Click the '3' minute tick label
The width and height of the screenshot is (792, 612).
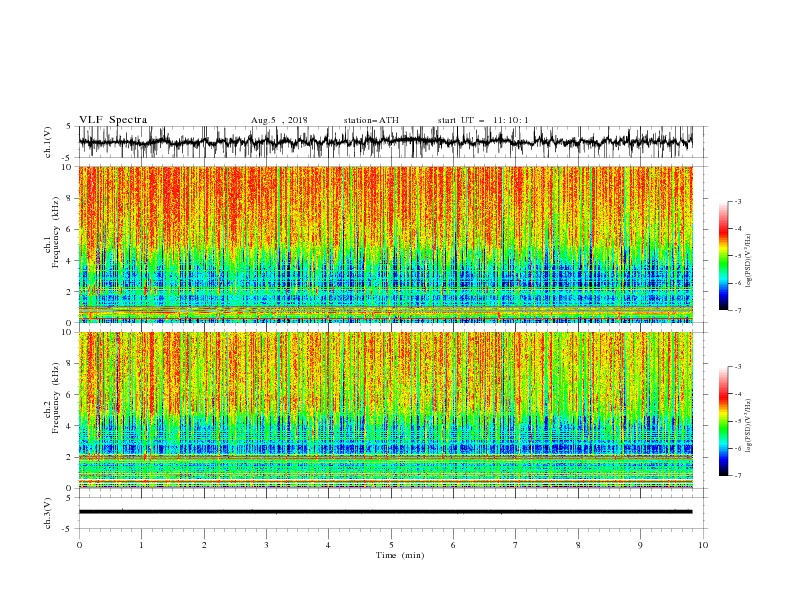pos(266,545)
